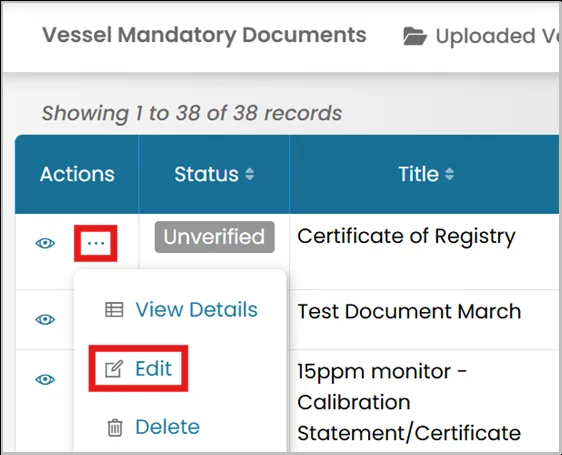Select View Details from the dropdown menu
This screenshot has width=562, height=455.
coord(196,309)
